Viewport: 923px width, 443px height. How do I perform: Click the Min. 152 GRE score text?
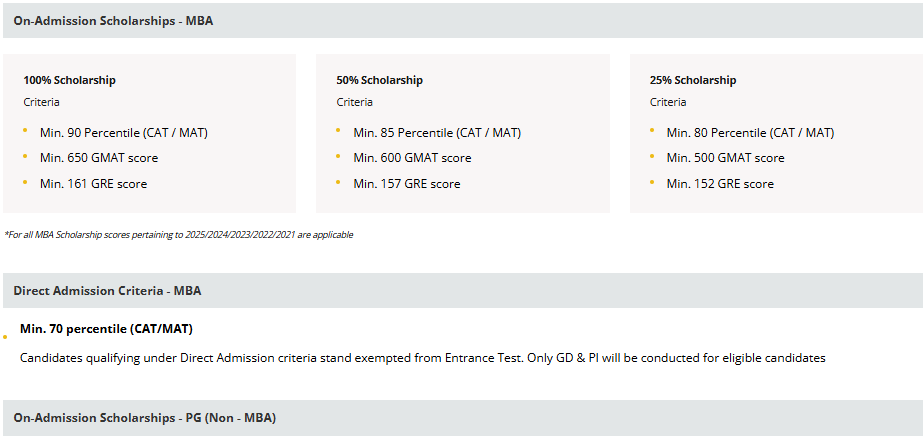pos(720,184)
